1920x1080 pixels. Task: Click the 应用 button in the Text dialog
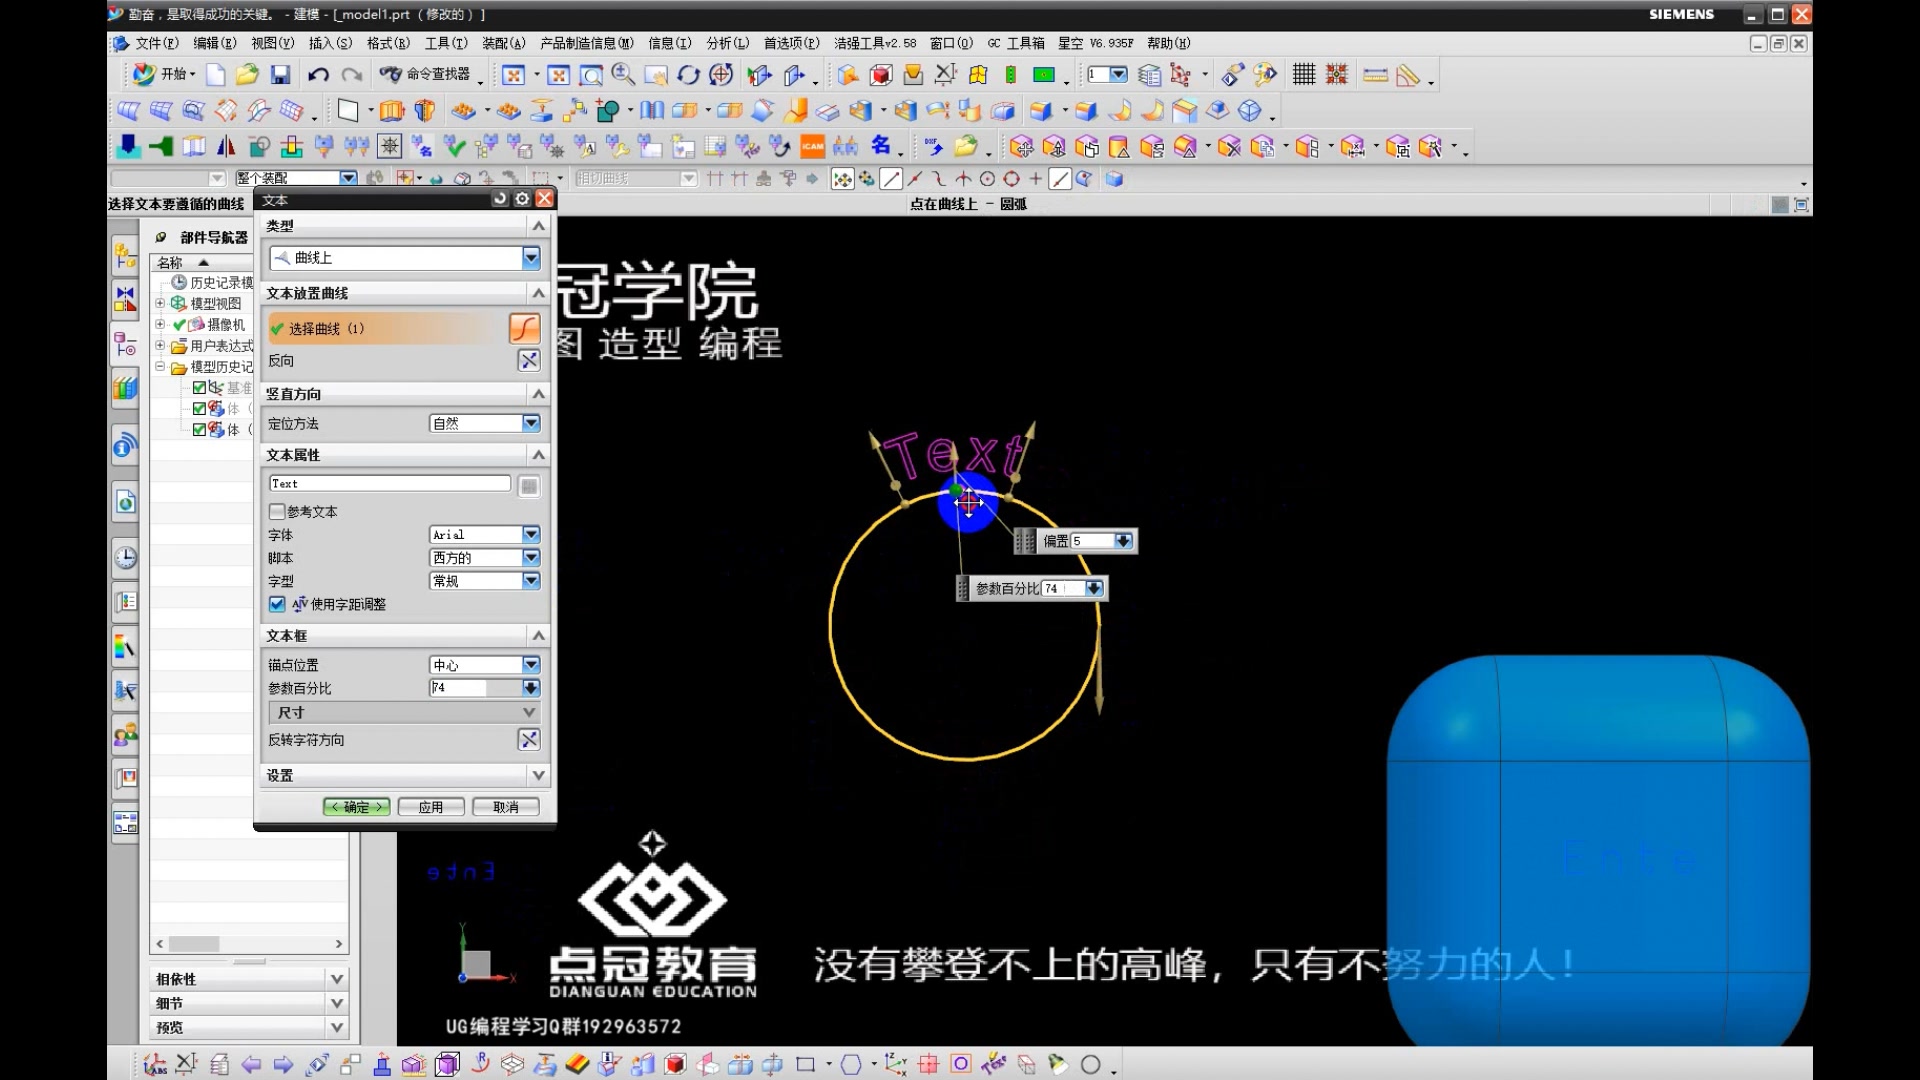point(430,806)
